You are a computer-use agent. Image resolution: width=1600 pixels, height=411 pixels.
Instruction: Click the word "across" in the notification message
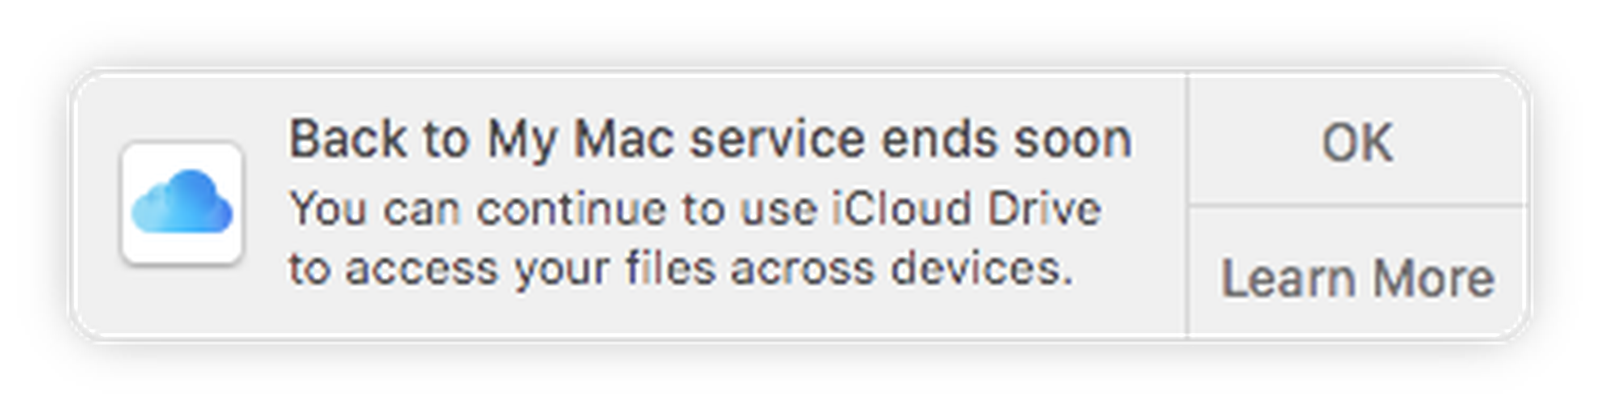pos(804,268)
